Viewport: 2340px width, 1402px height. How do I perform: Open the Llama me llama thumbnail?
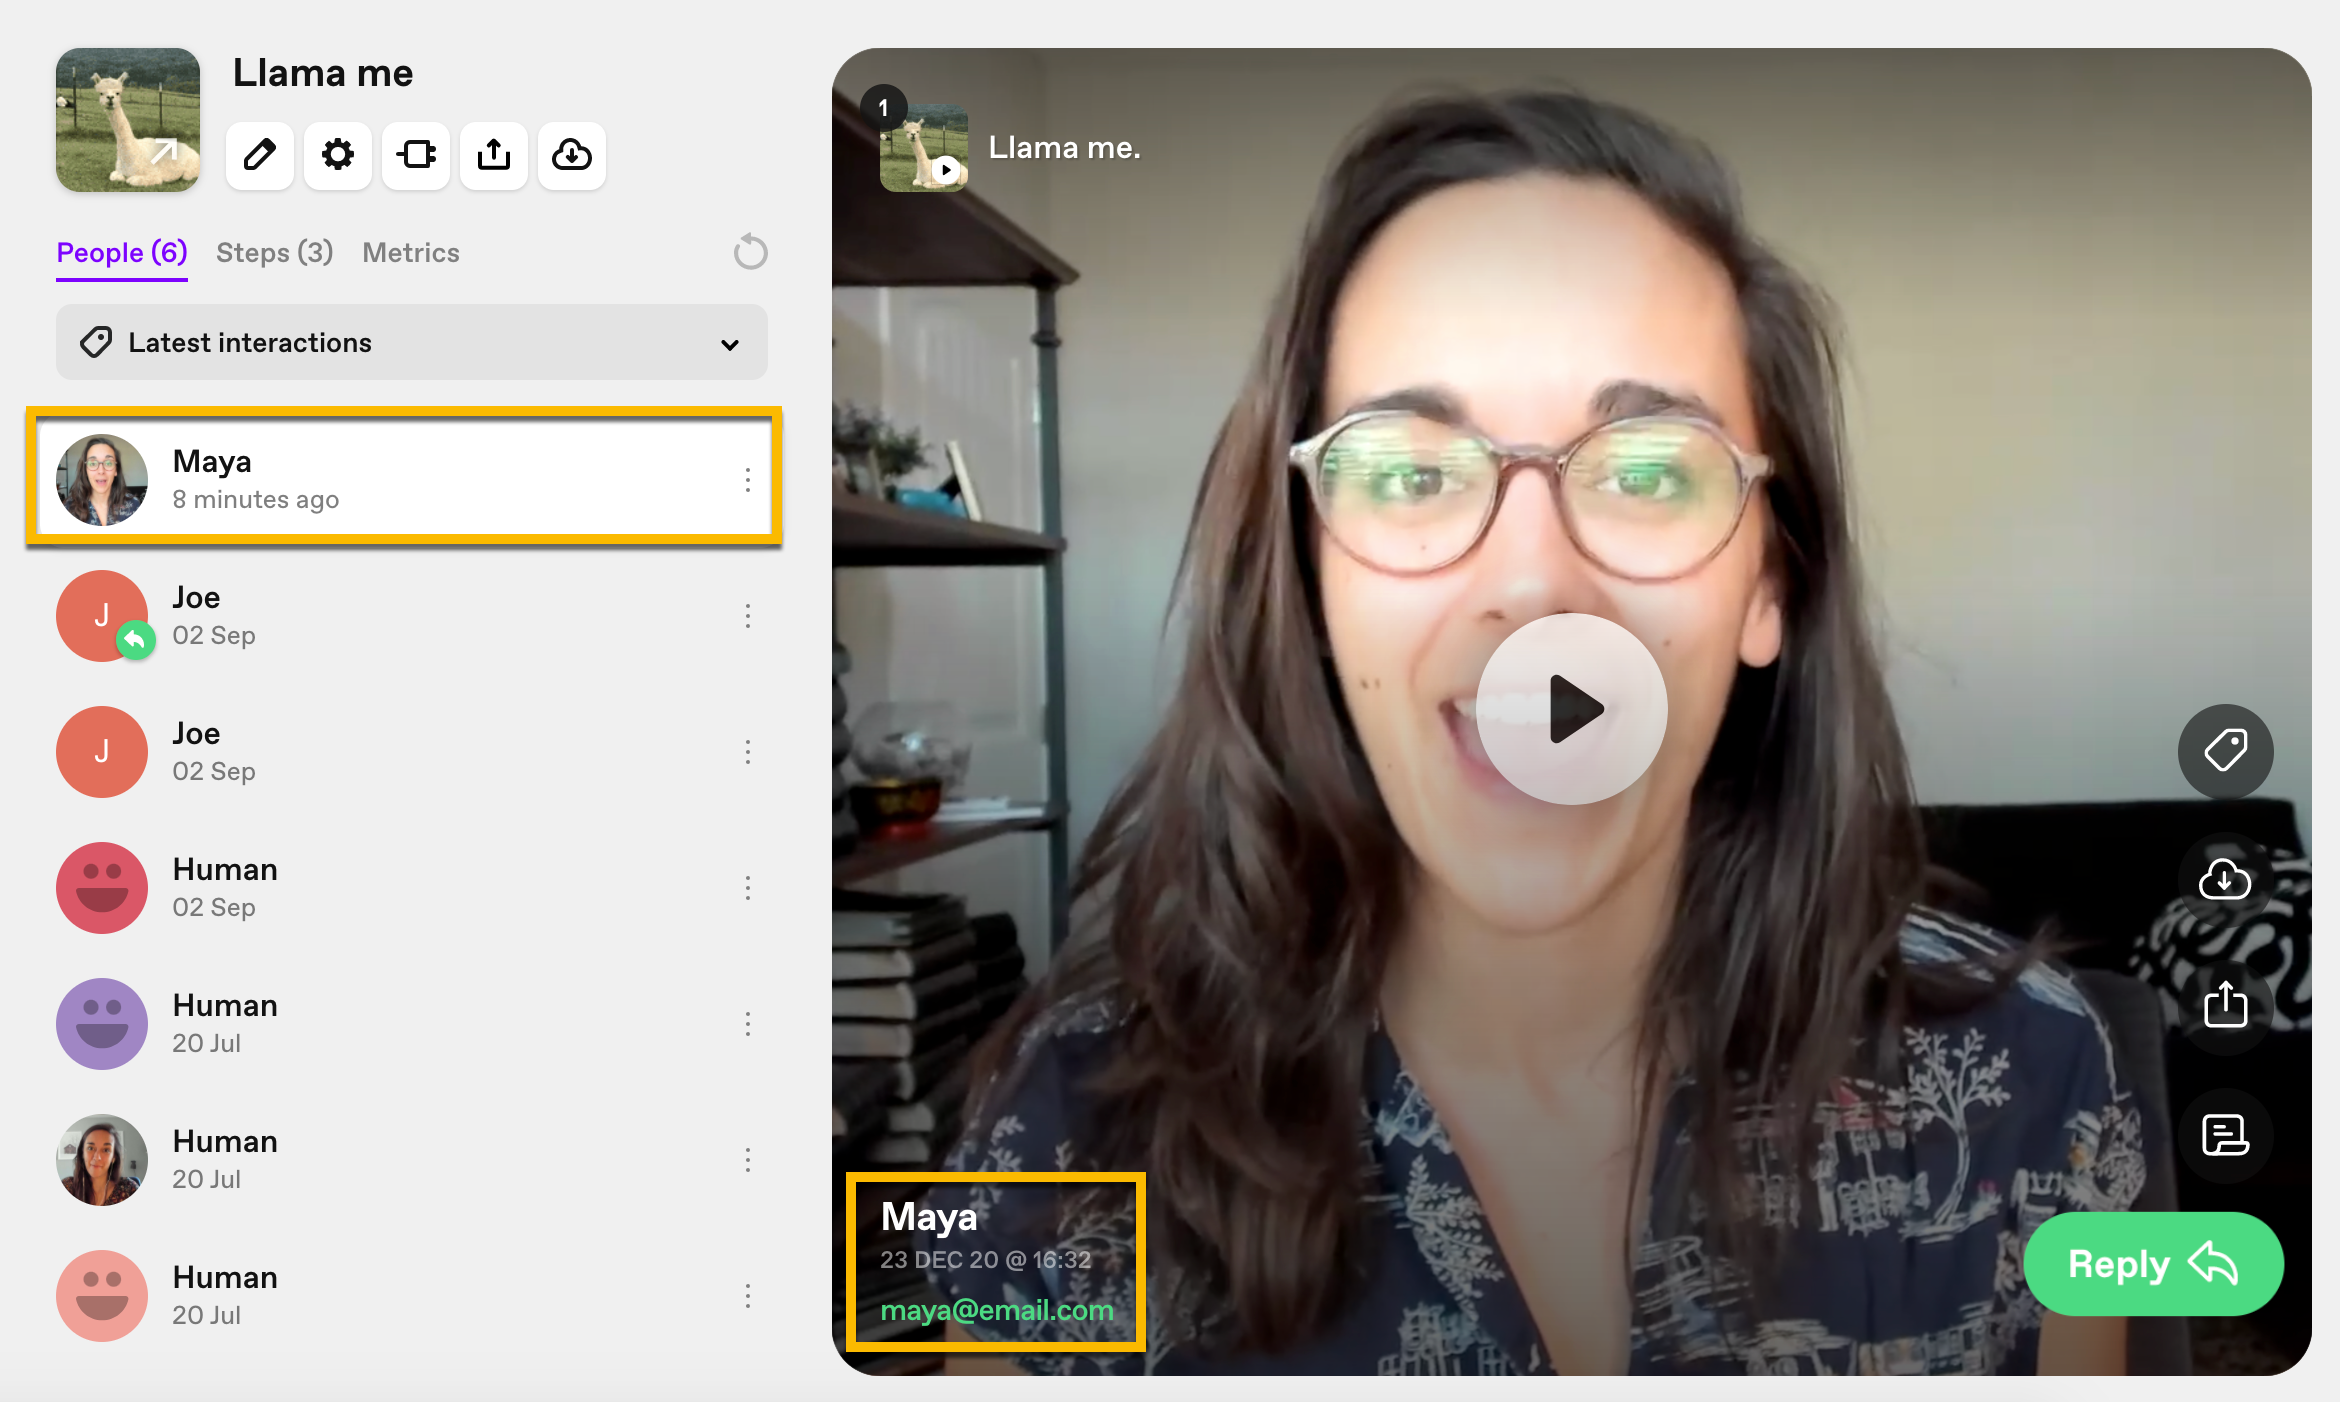[x=128, y=120]
